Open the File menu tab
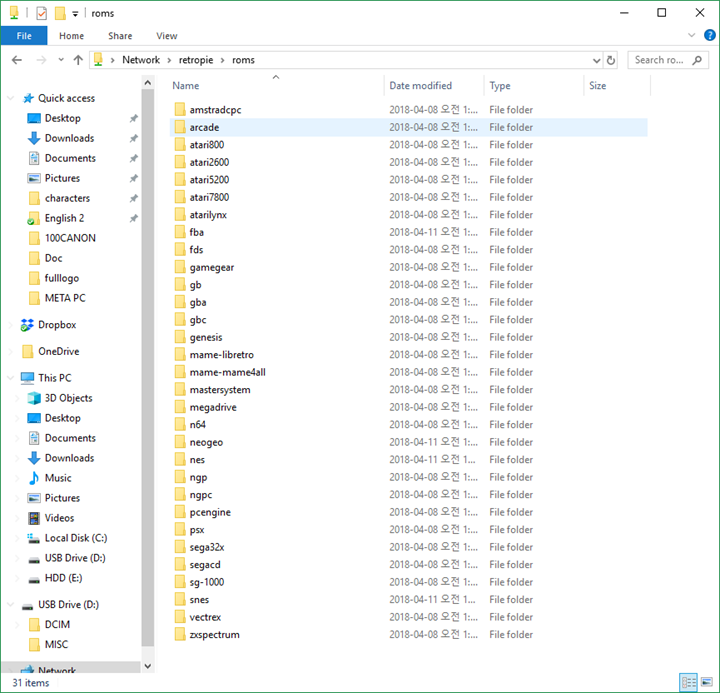Screen dimensions: 720x693 pos(24,36)
